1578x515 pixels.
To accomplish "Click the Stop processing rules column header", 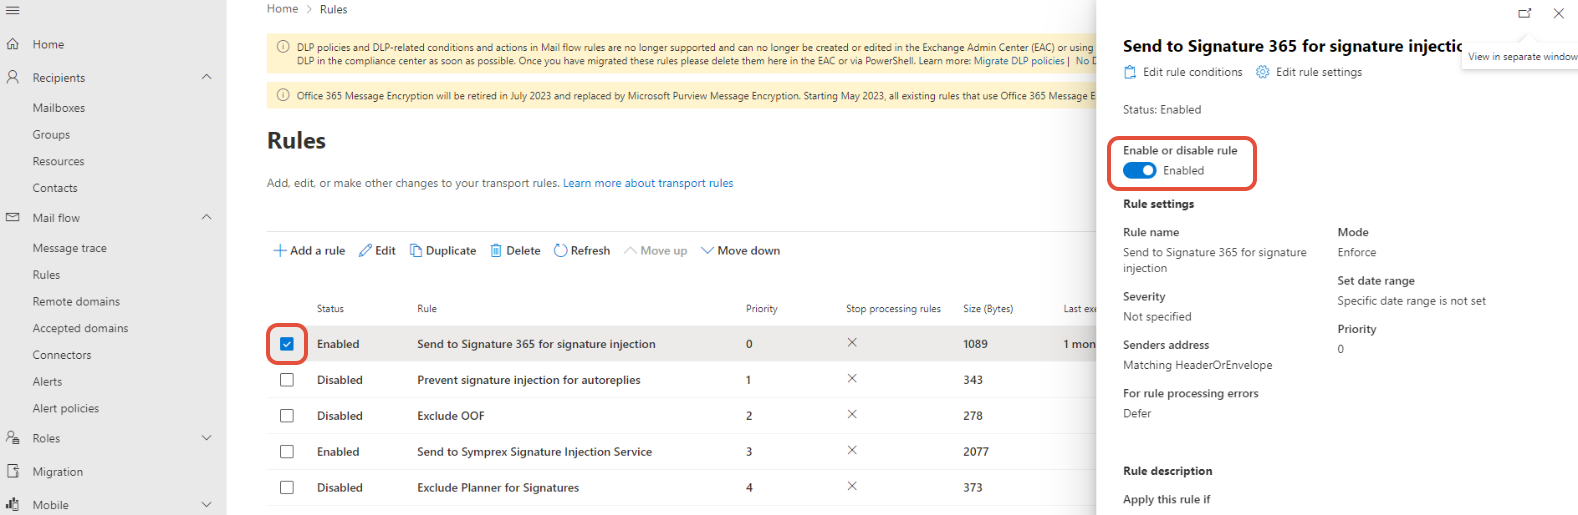I will click(x=893, y=309).
